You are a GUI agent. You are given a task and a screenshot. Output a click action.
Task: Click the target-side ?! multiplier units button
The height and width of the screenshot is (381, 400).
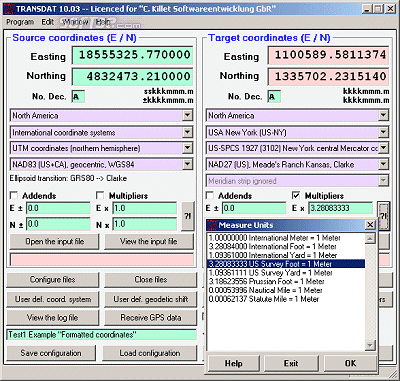point(383,216)
